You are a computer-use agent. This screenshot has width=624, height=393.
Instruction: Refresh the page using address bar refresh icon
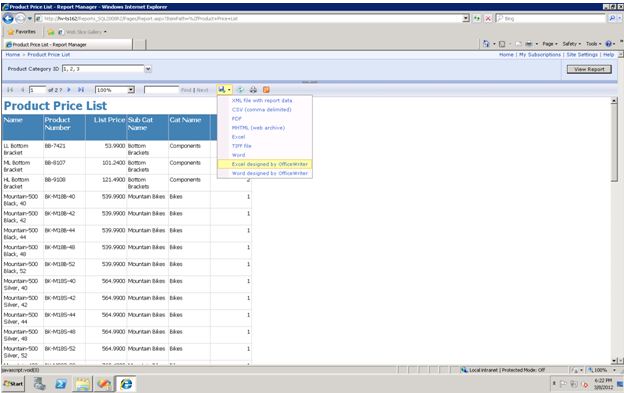[477, 19]
